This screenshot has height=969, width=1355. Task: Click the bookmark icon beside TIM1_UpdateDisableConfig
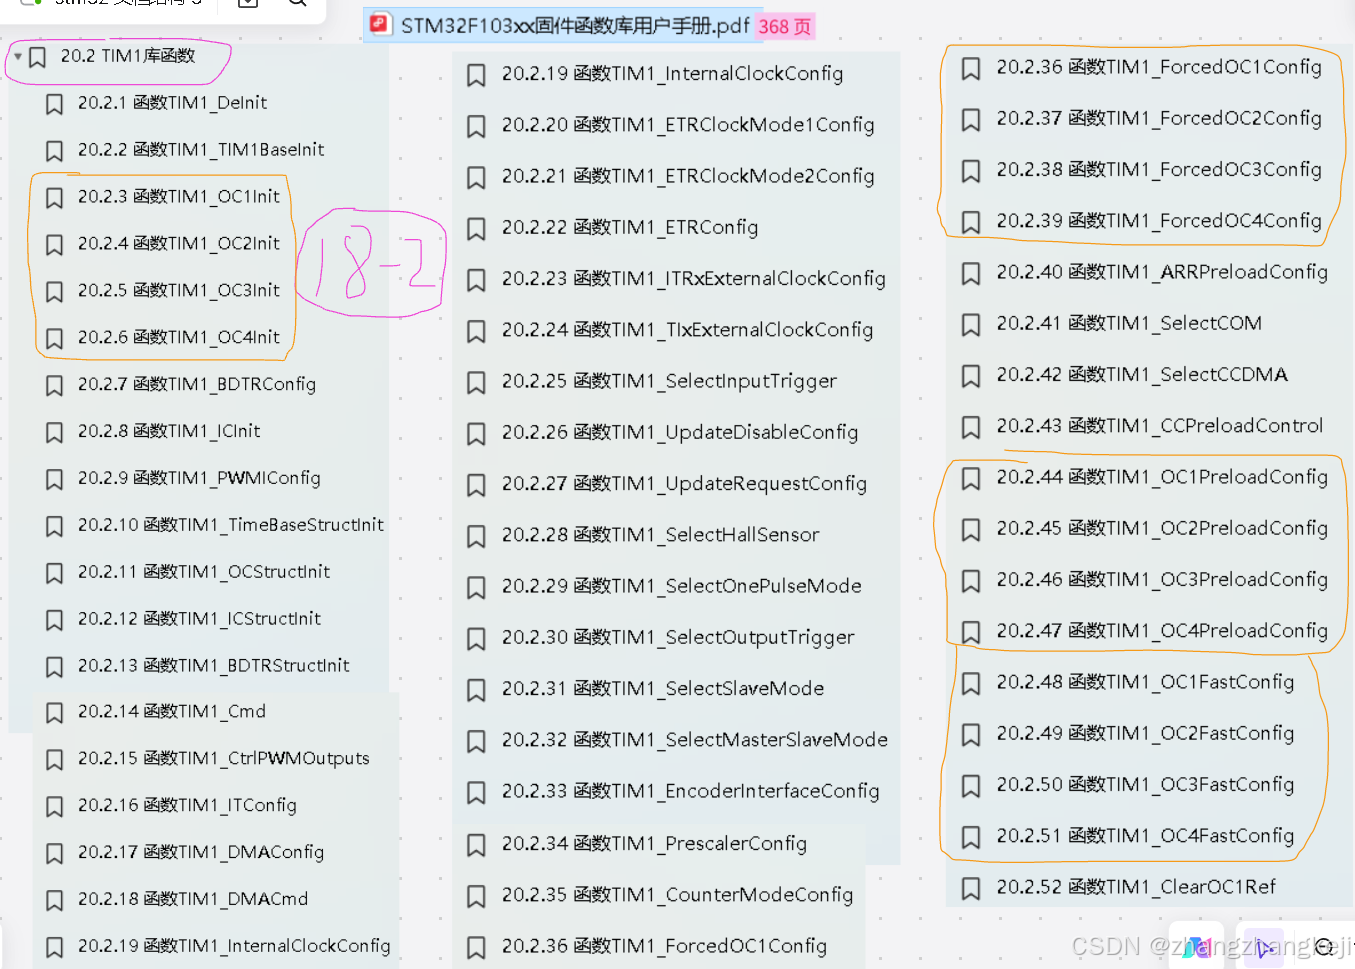477,434
